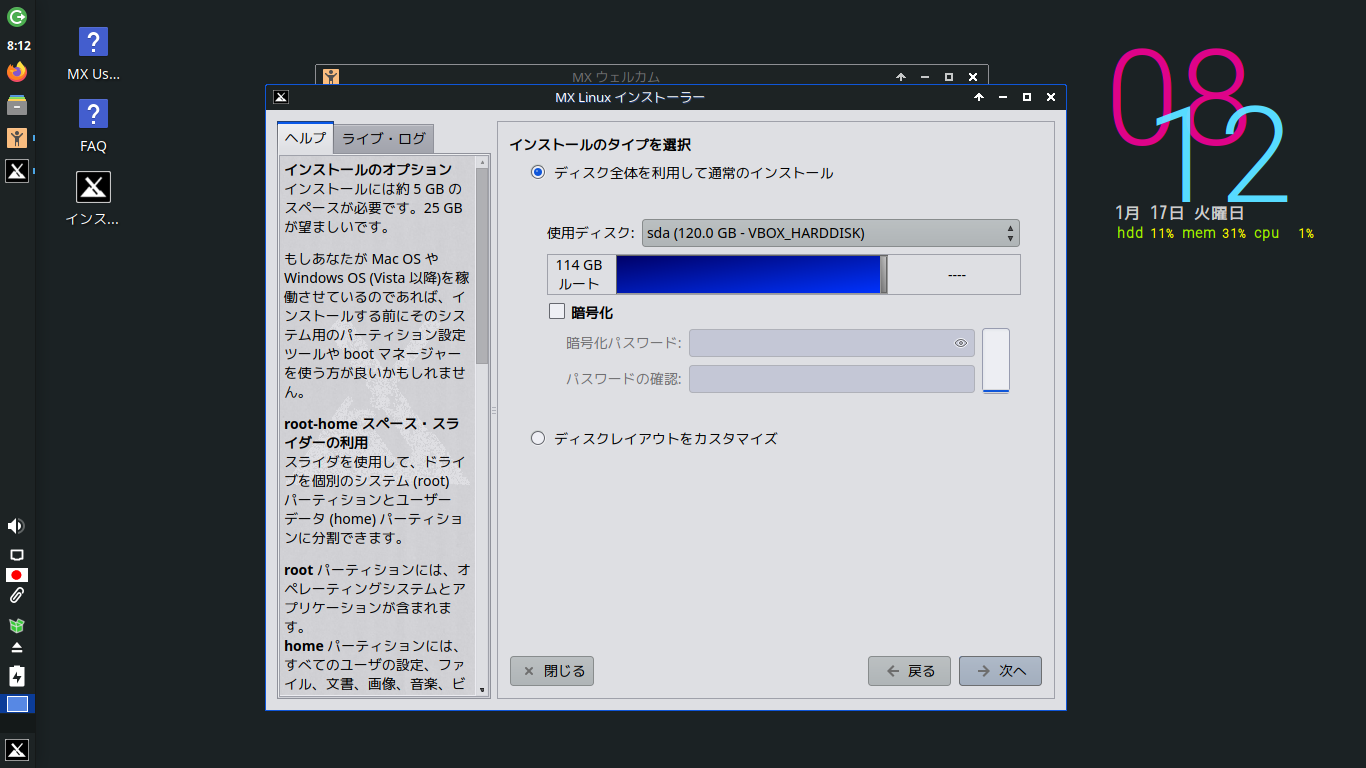Click the Japanese flag keyboard layout icon
The height and width of the screenshot is (768, 1366).
point(17,575)
